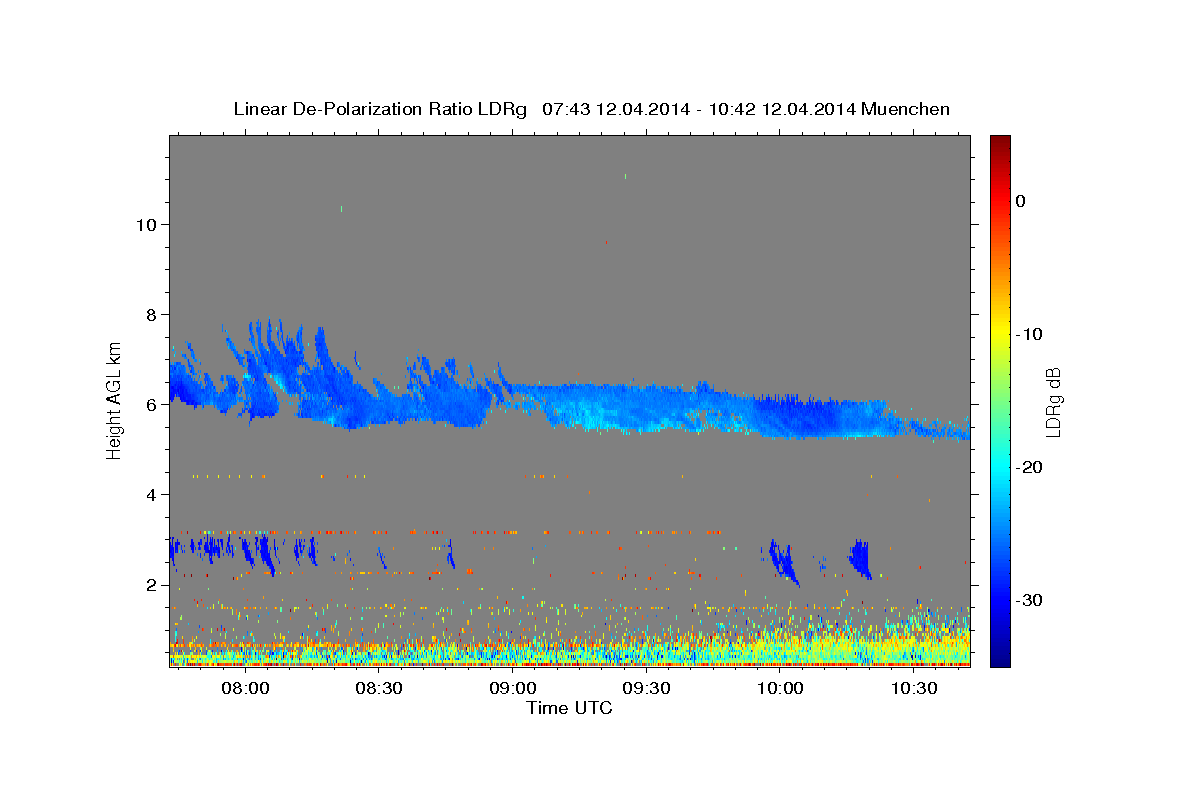
Task: Click the blue cloud layer near 6 km at 09:30
Action: pos(646,408)
